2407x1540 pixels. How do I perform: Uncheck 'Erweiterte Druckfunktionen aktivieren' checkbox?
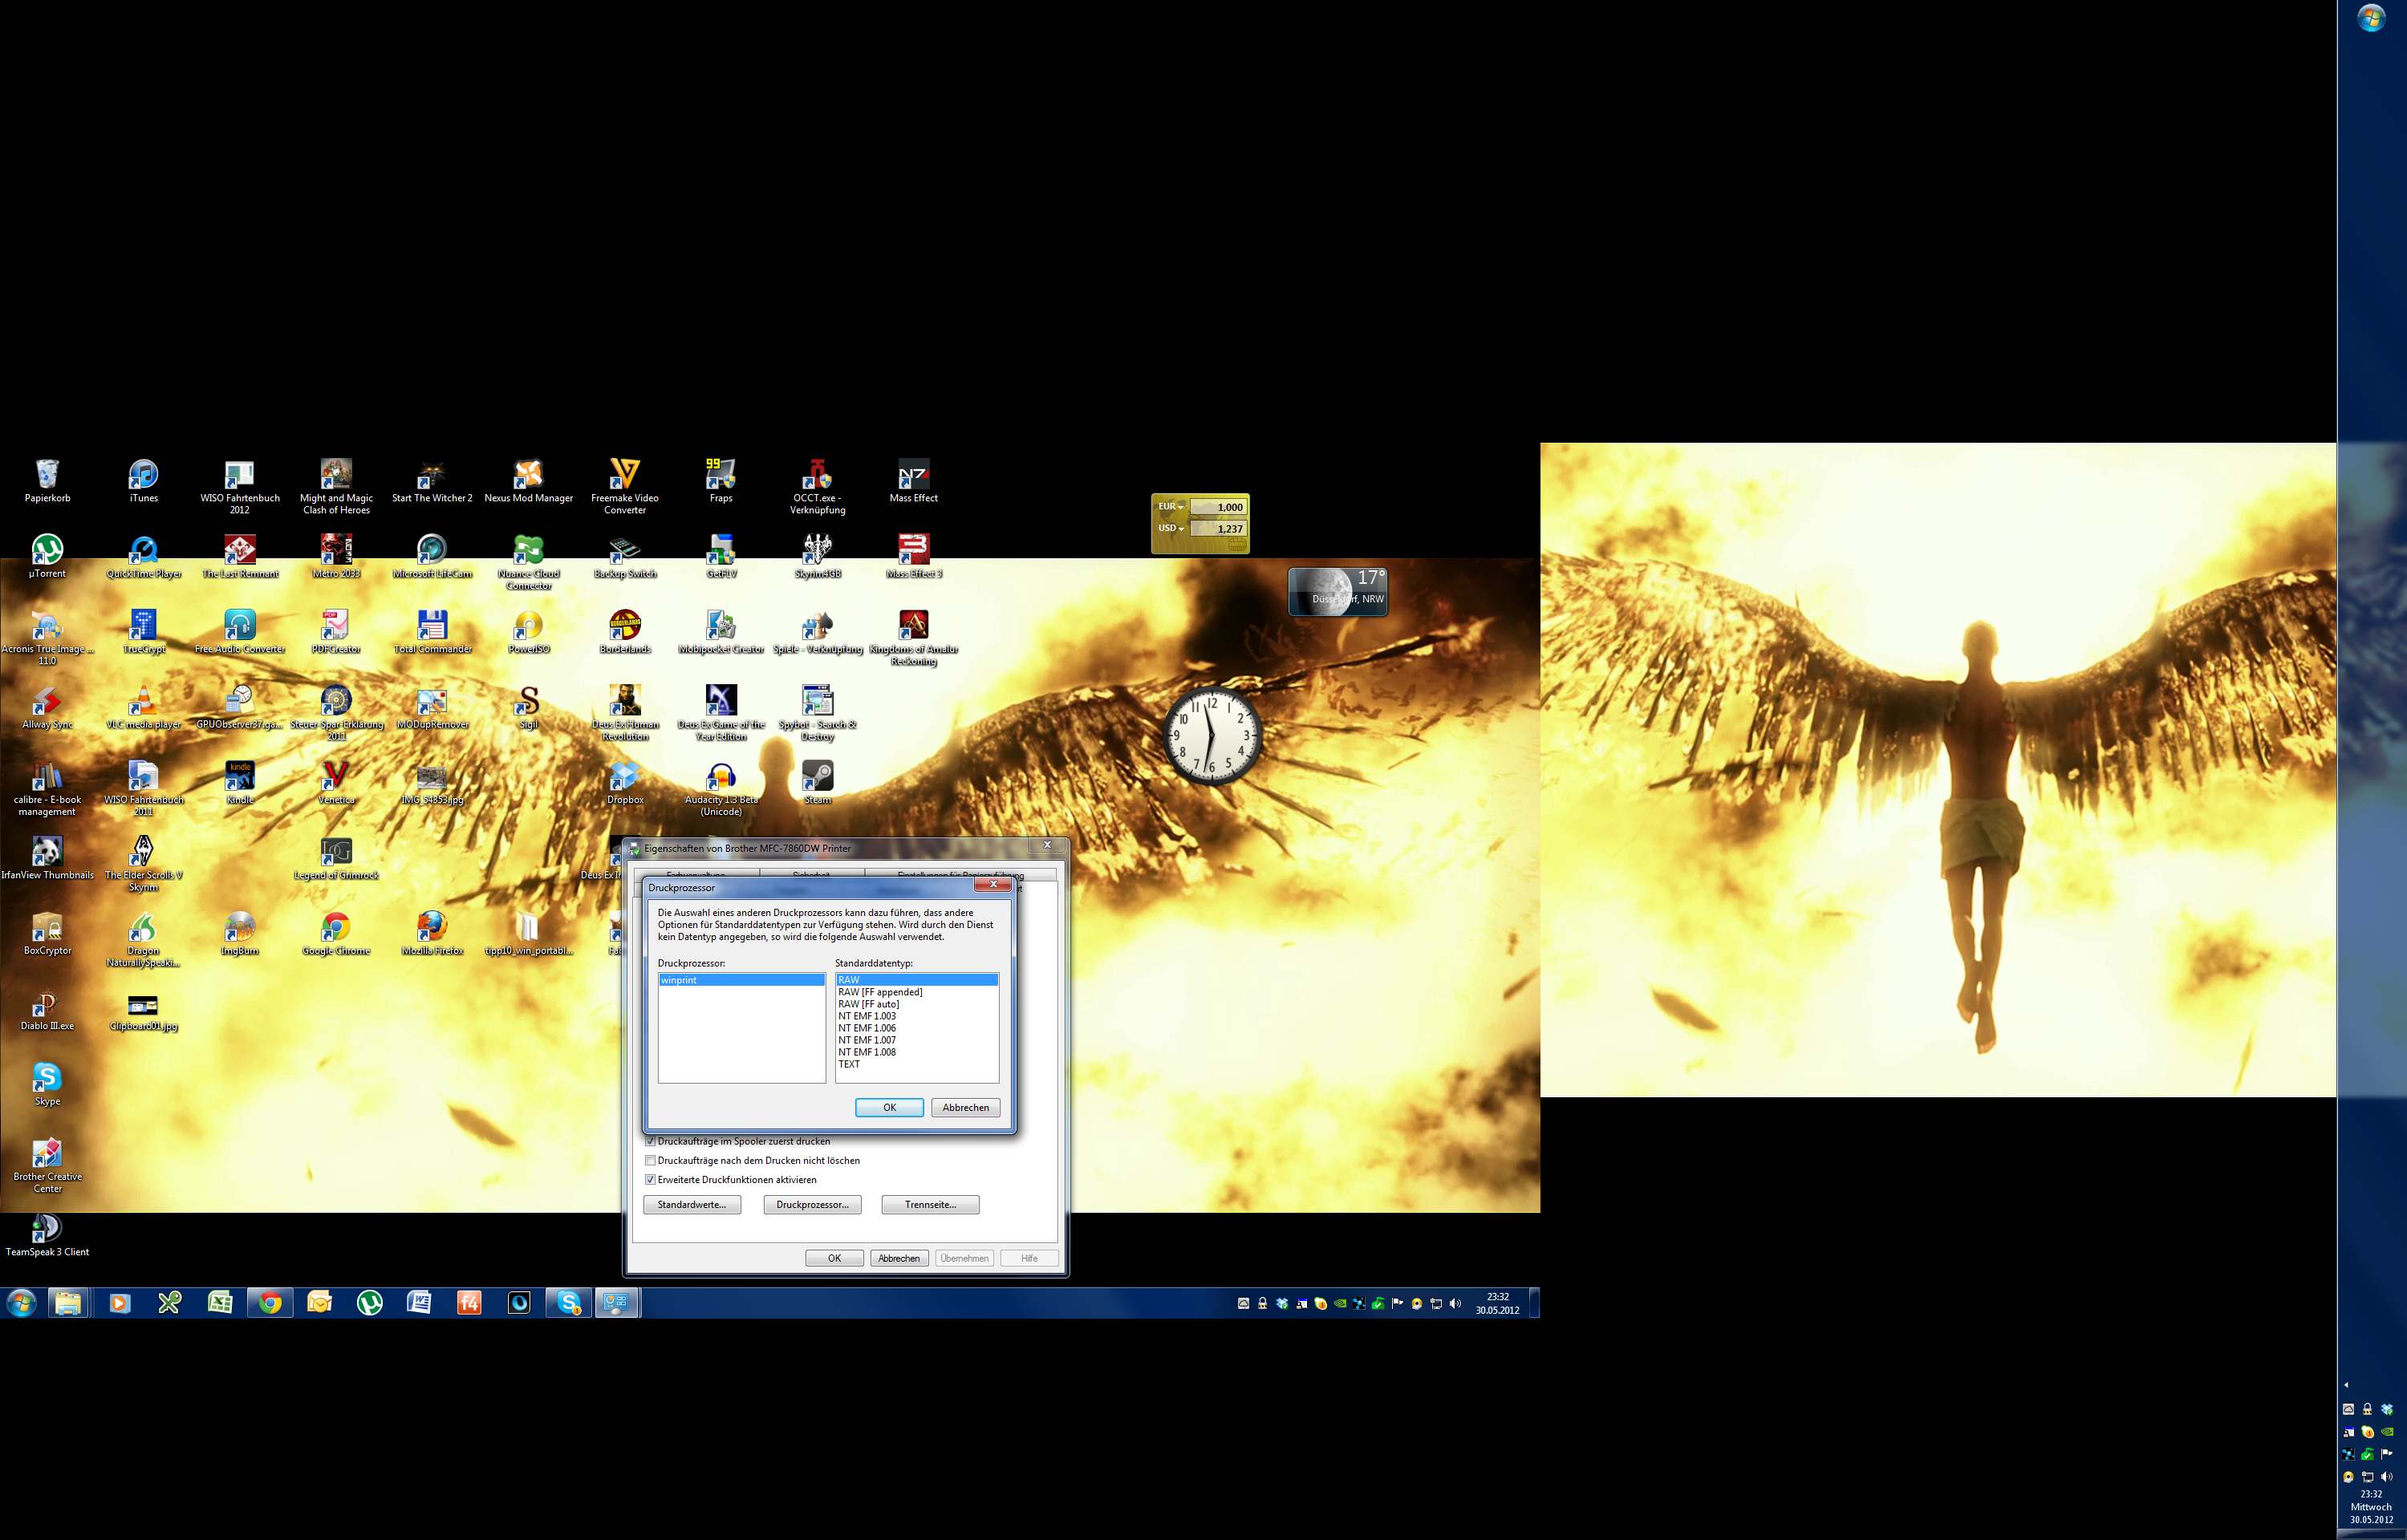(x=651, y=1180)
